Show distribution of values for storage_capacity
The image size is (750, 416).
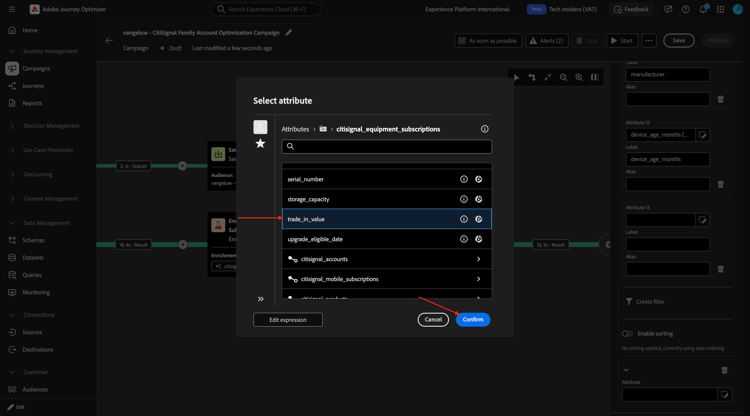point(478,199)
